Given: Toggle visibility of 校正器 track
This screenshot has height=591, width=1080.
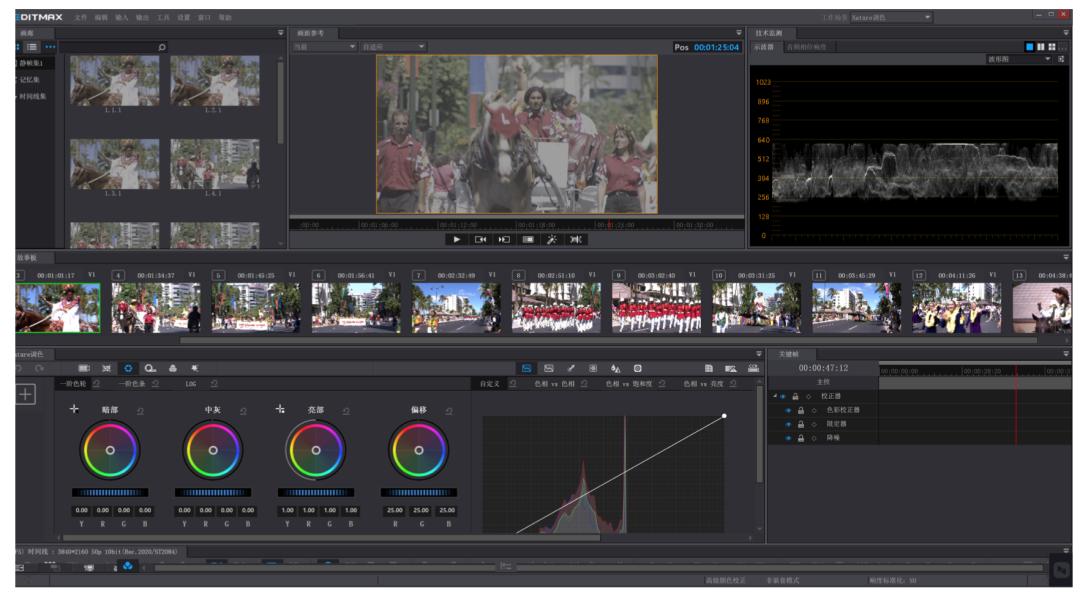Looking at the screenshot, I should (782, 396).
